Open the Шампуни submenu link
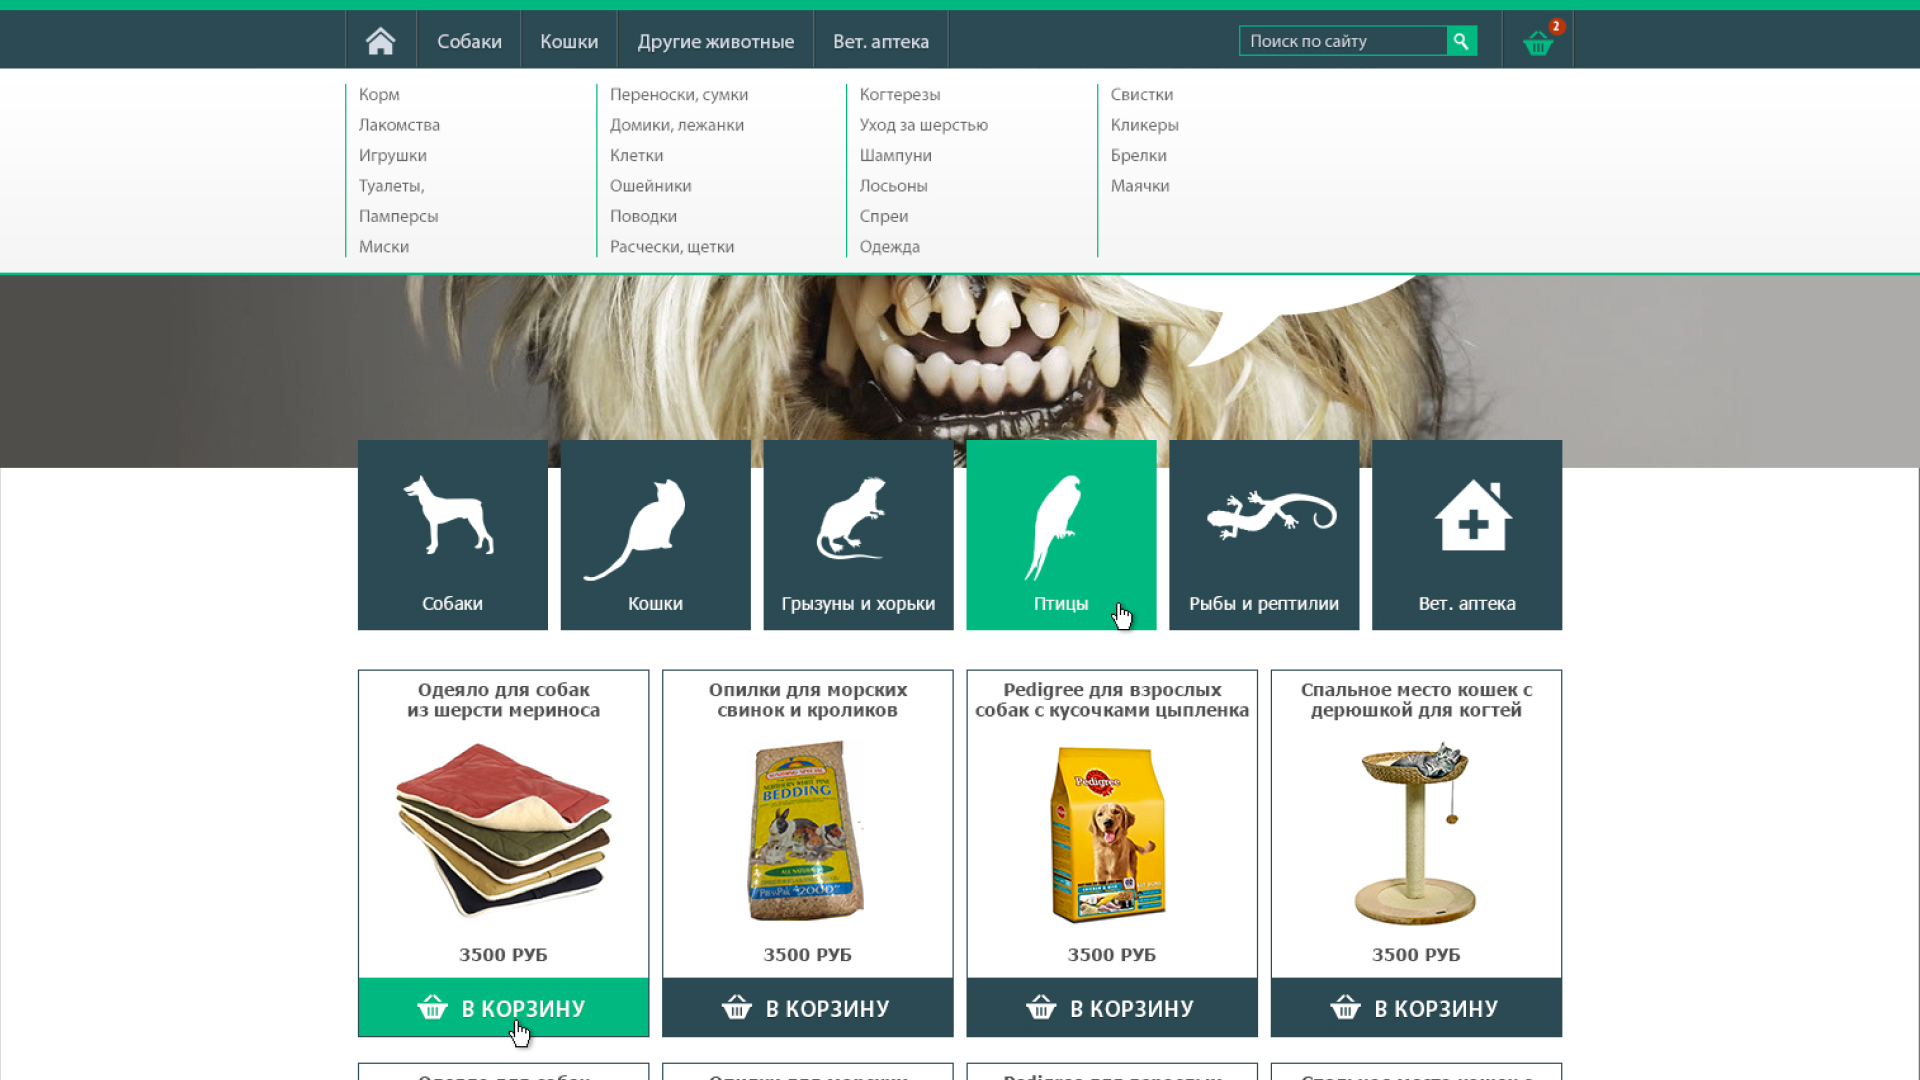Viewport: 1920px width, 1080px height. [896, 155]
